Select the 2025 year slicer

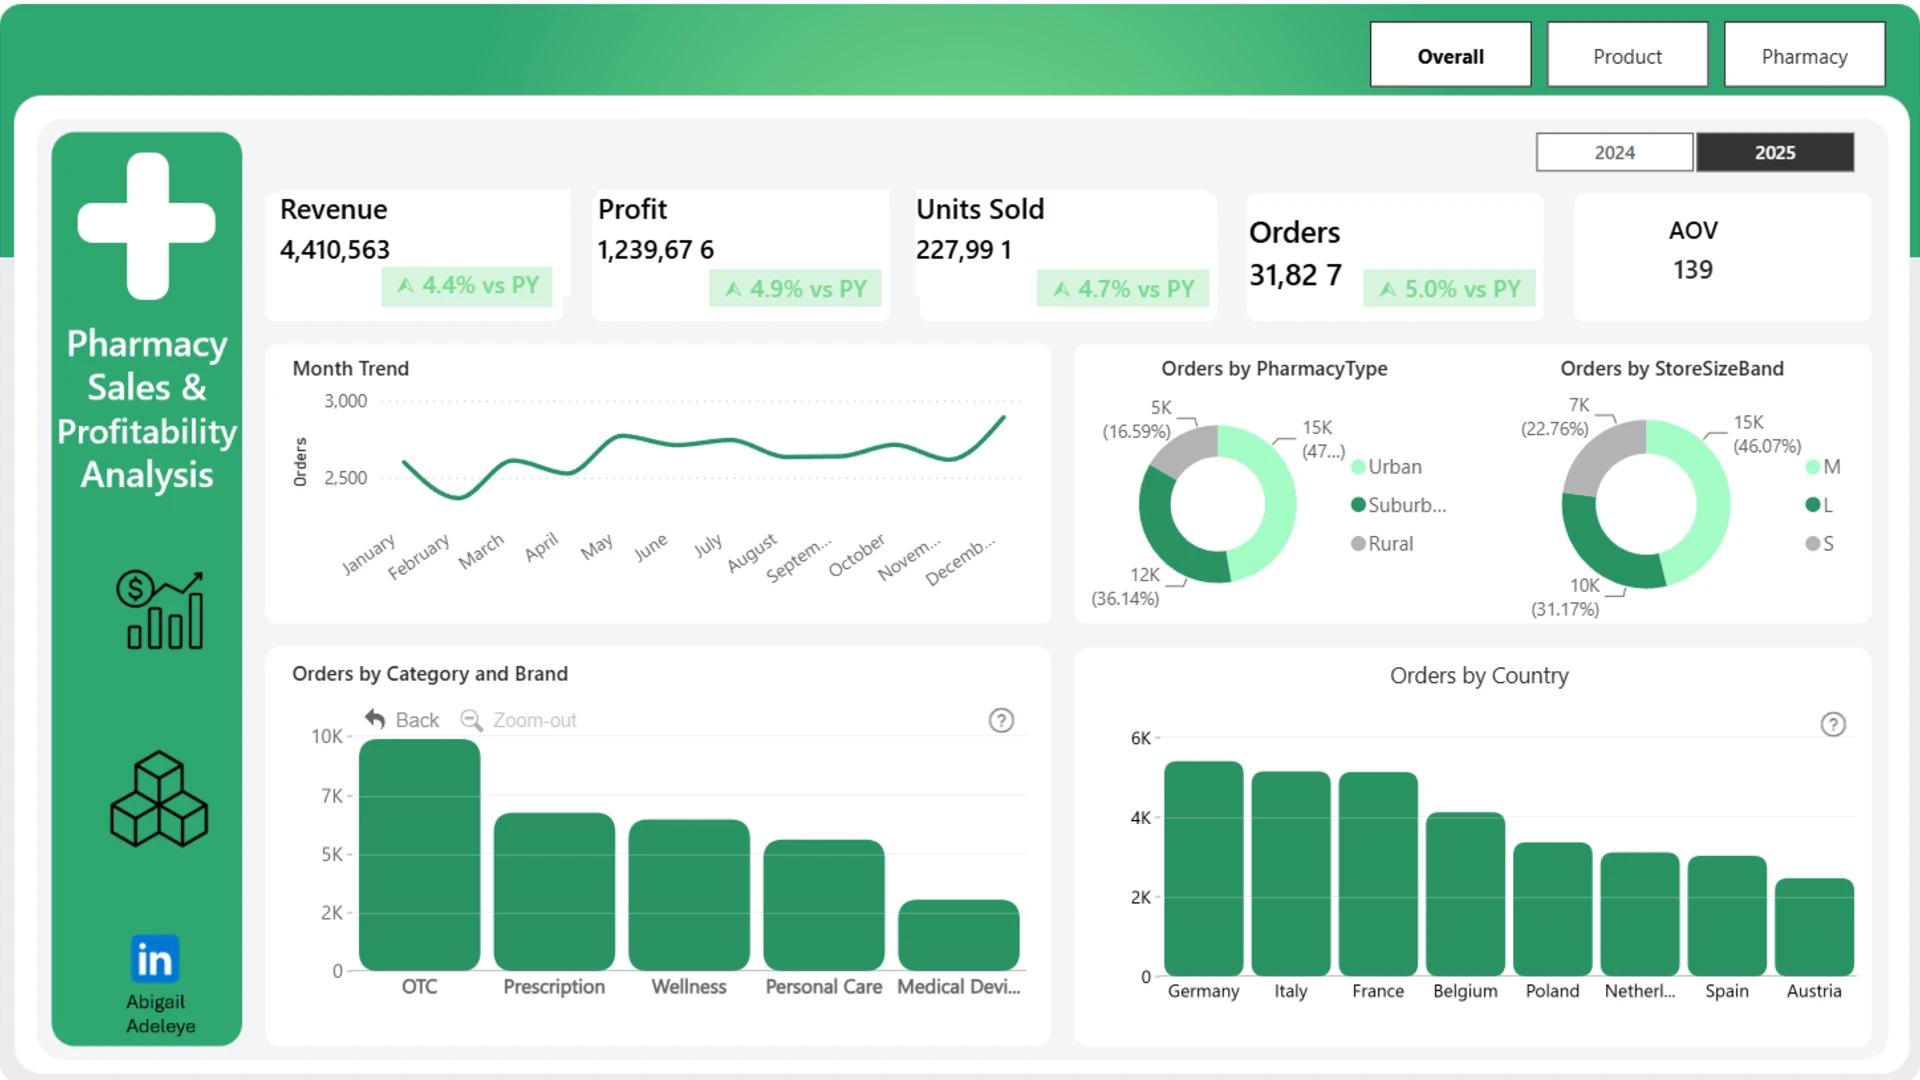(1775, 152)
